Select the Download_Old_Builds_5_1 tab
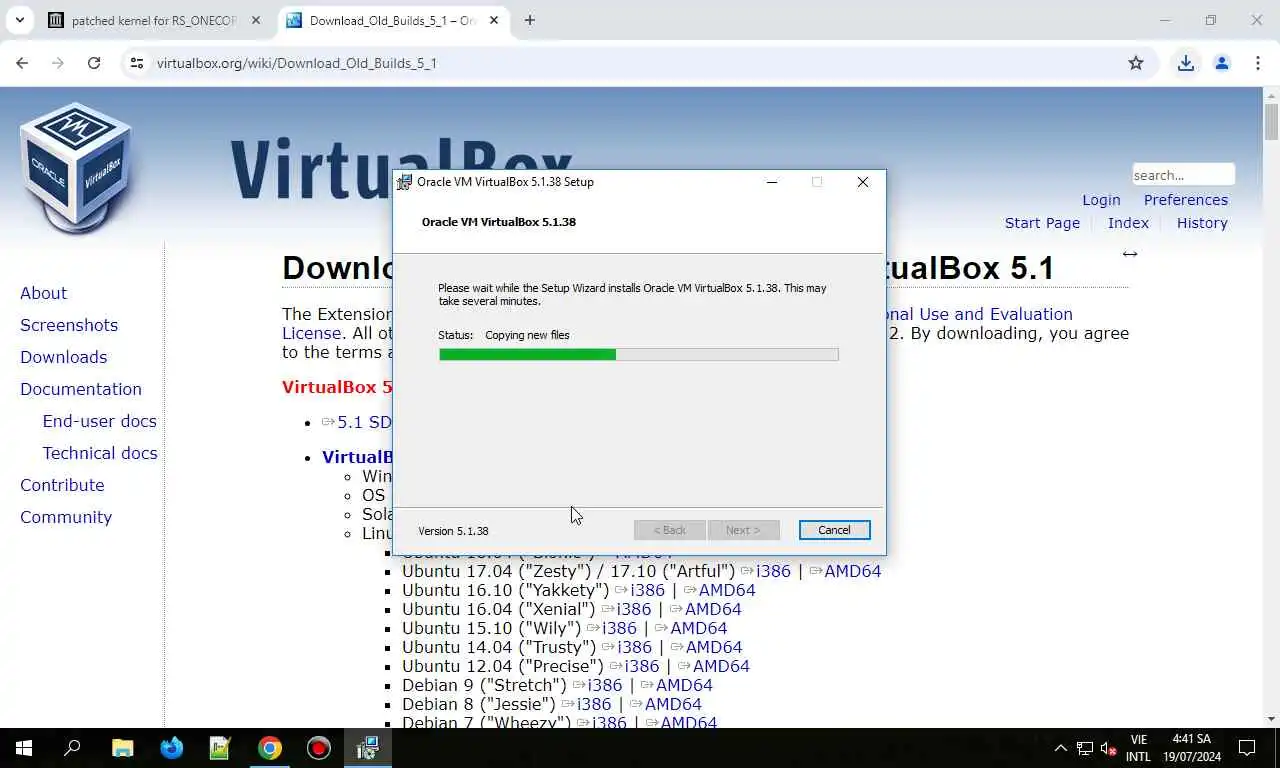1280x768 pixels. click(x=392, y=20)
